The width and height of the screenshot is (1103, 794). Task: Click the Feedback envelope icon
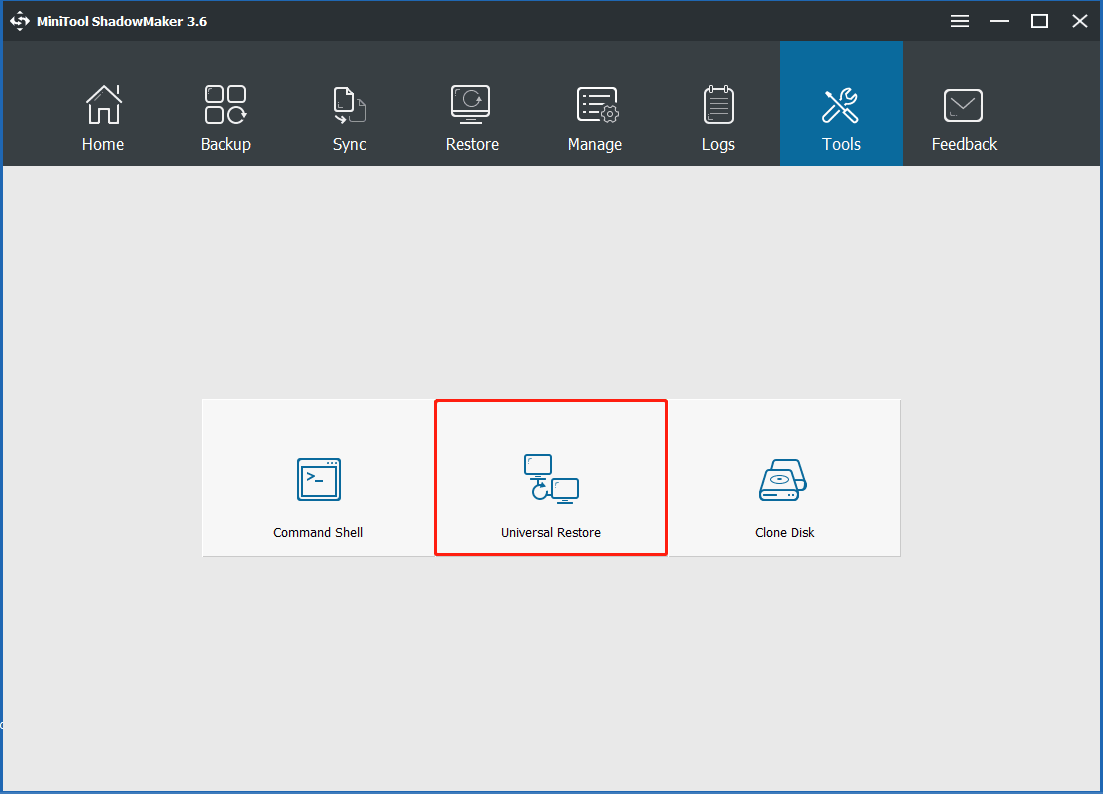pyautogui.click(x=964, y=106)
